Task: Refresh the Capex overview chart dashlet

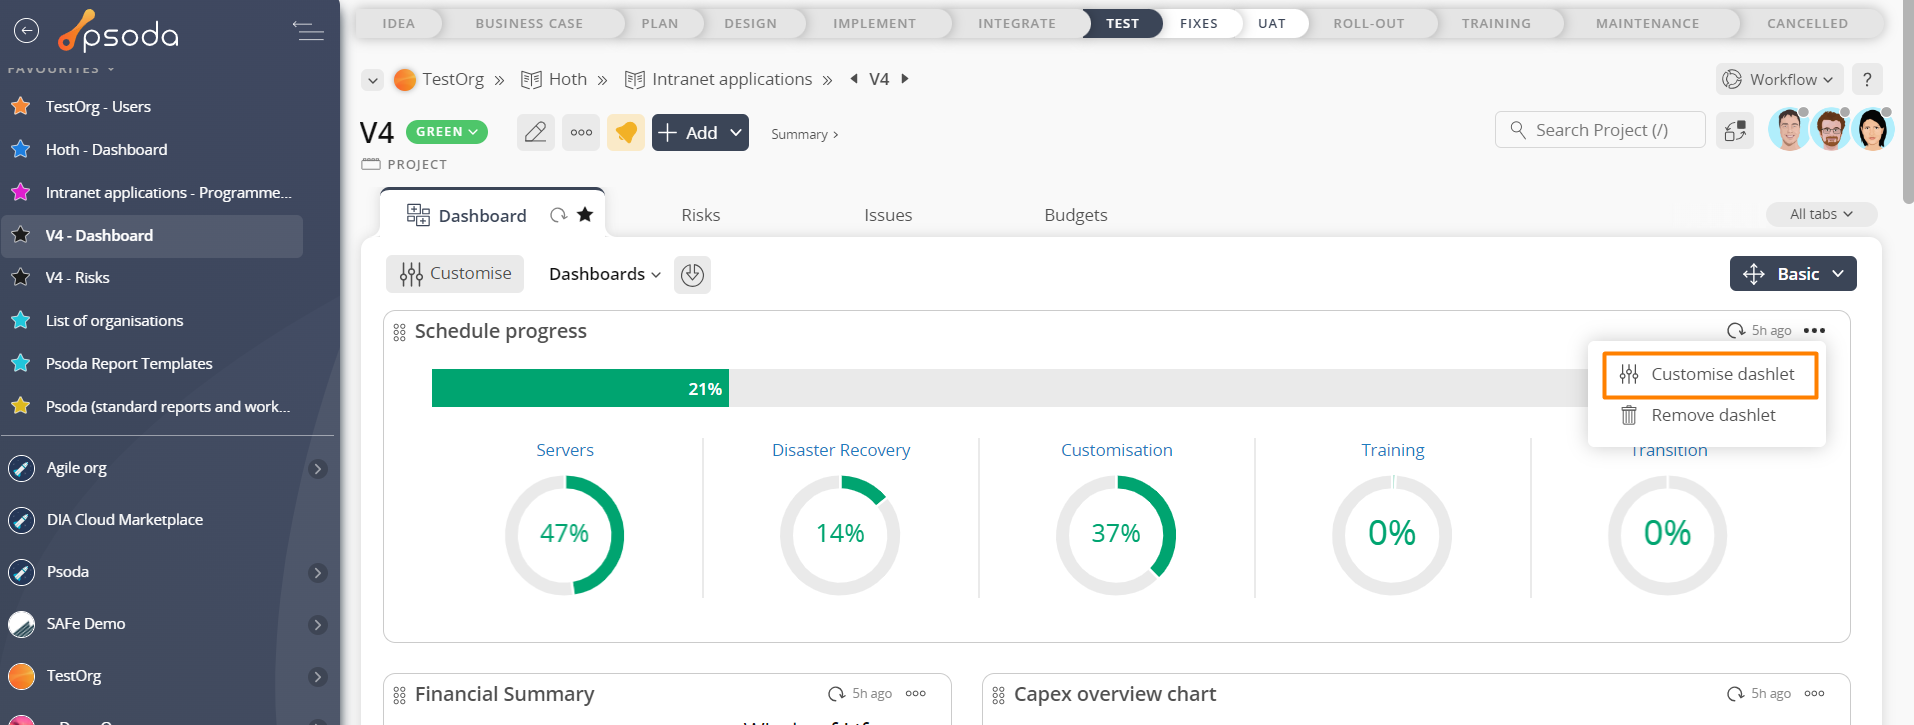Action: pyautogui.click(x=1736, y=693)
